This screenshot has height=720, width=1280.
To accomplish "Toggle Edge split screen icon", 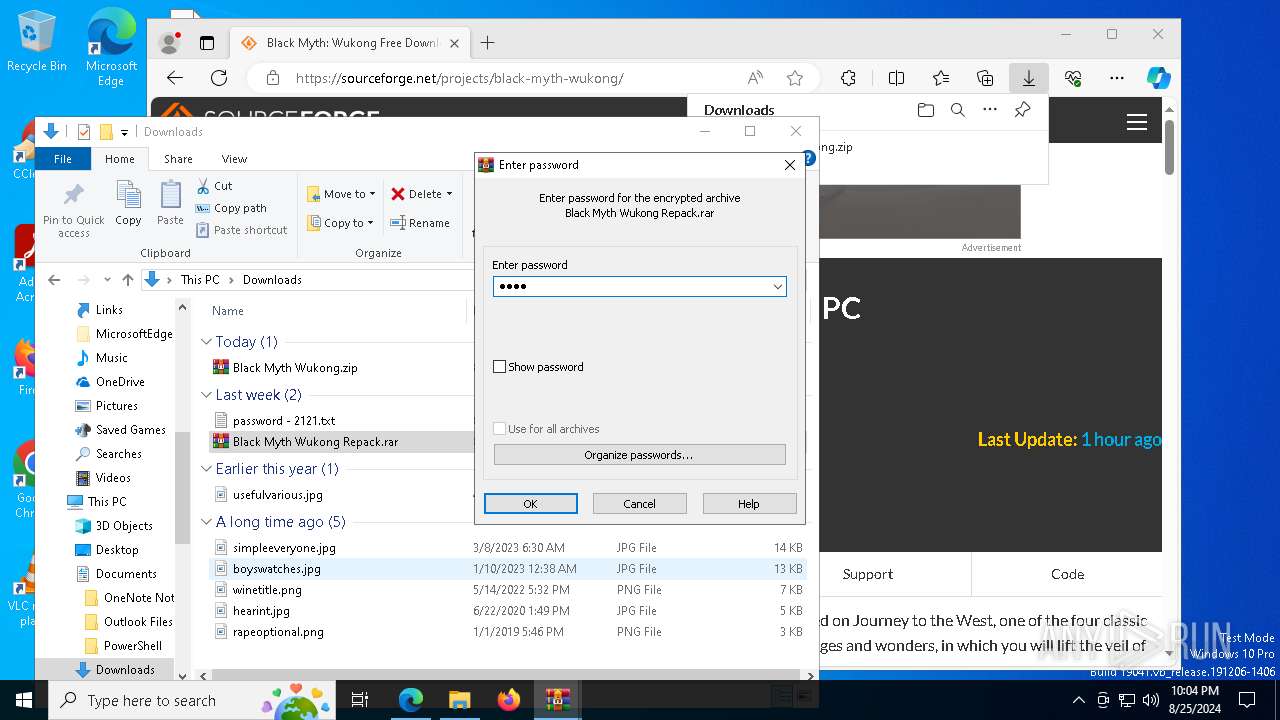I will (x=896, y=78).
